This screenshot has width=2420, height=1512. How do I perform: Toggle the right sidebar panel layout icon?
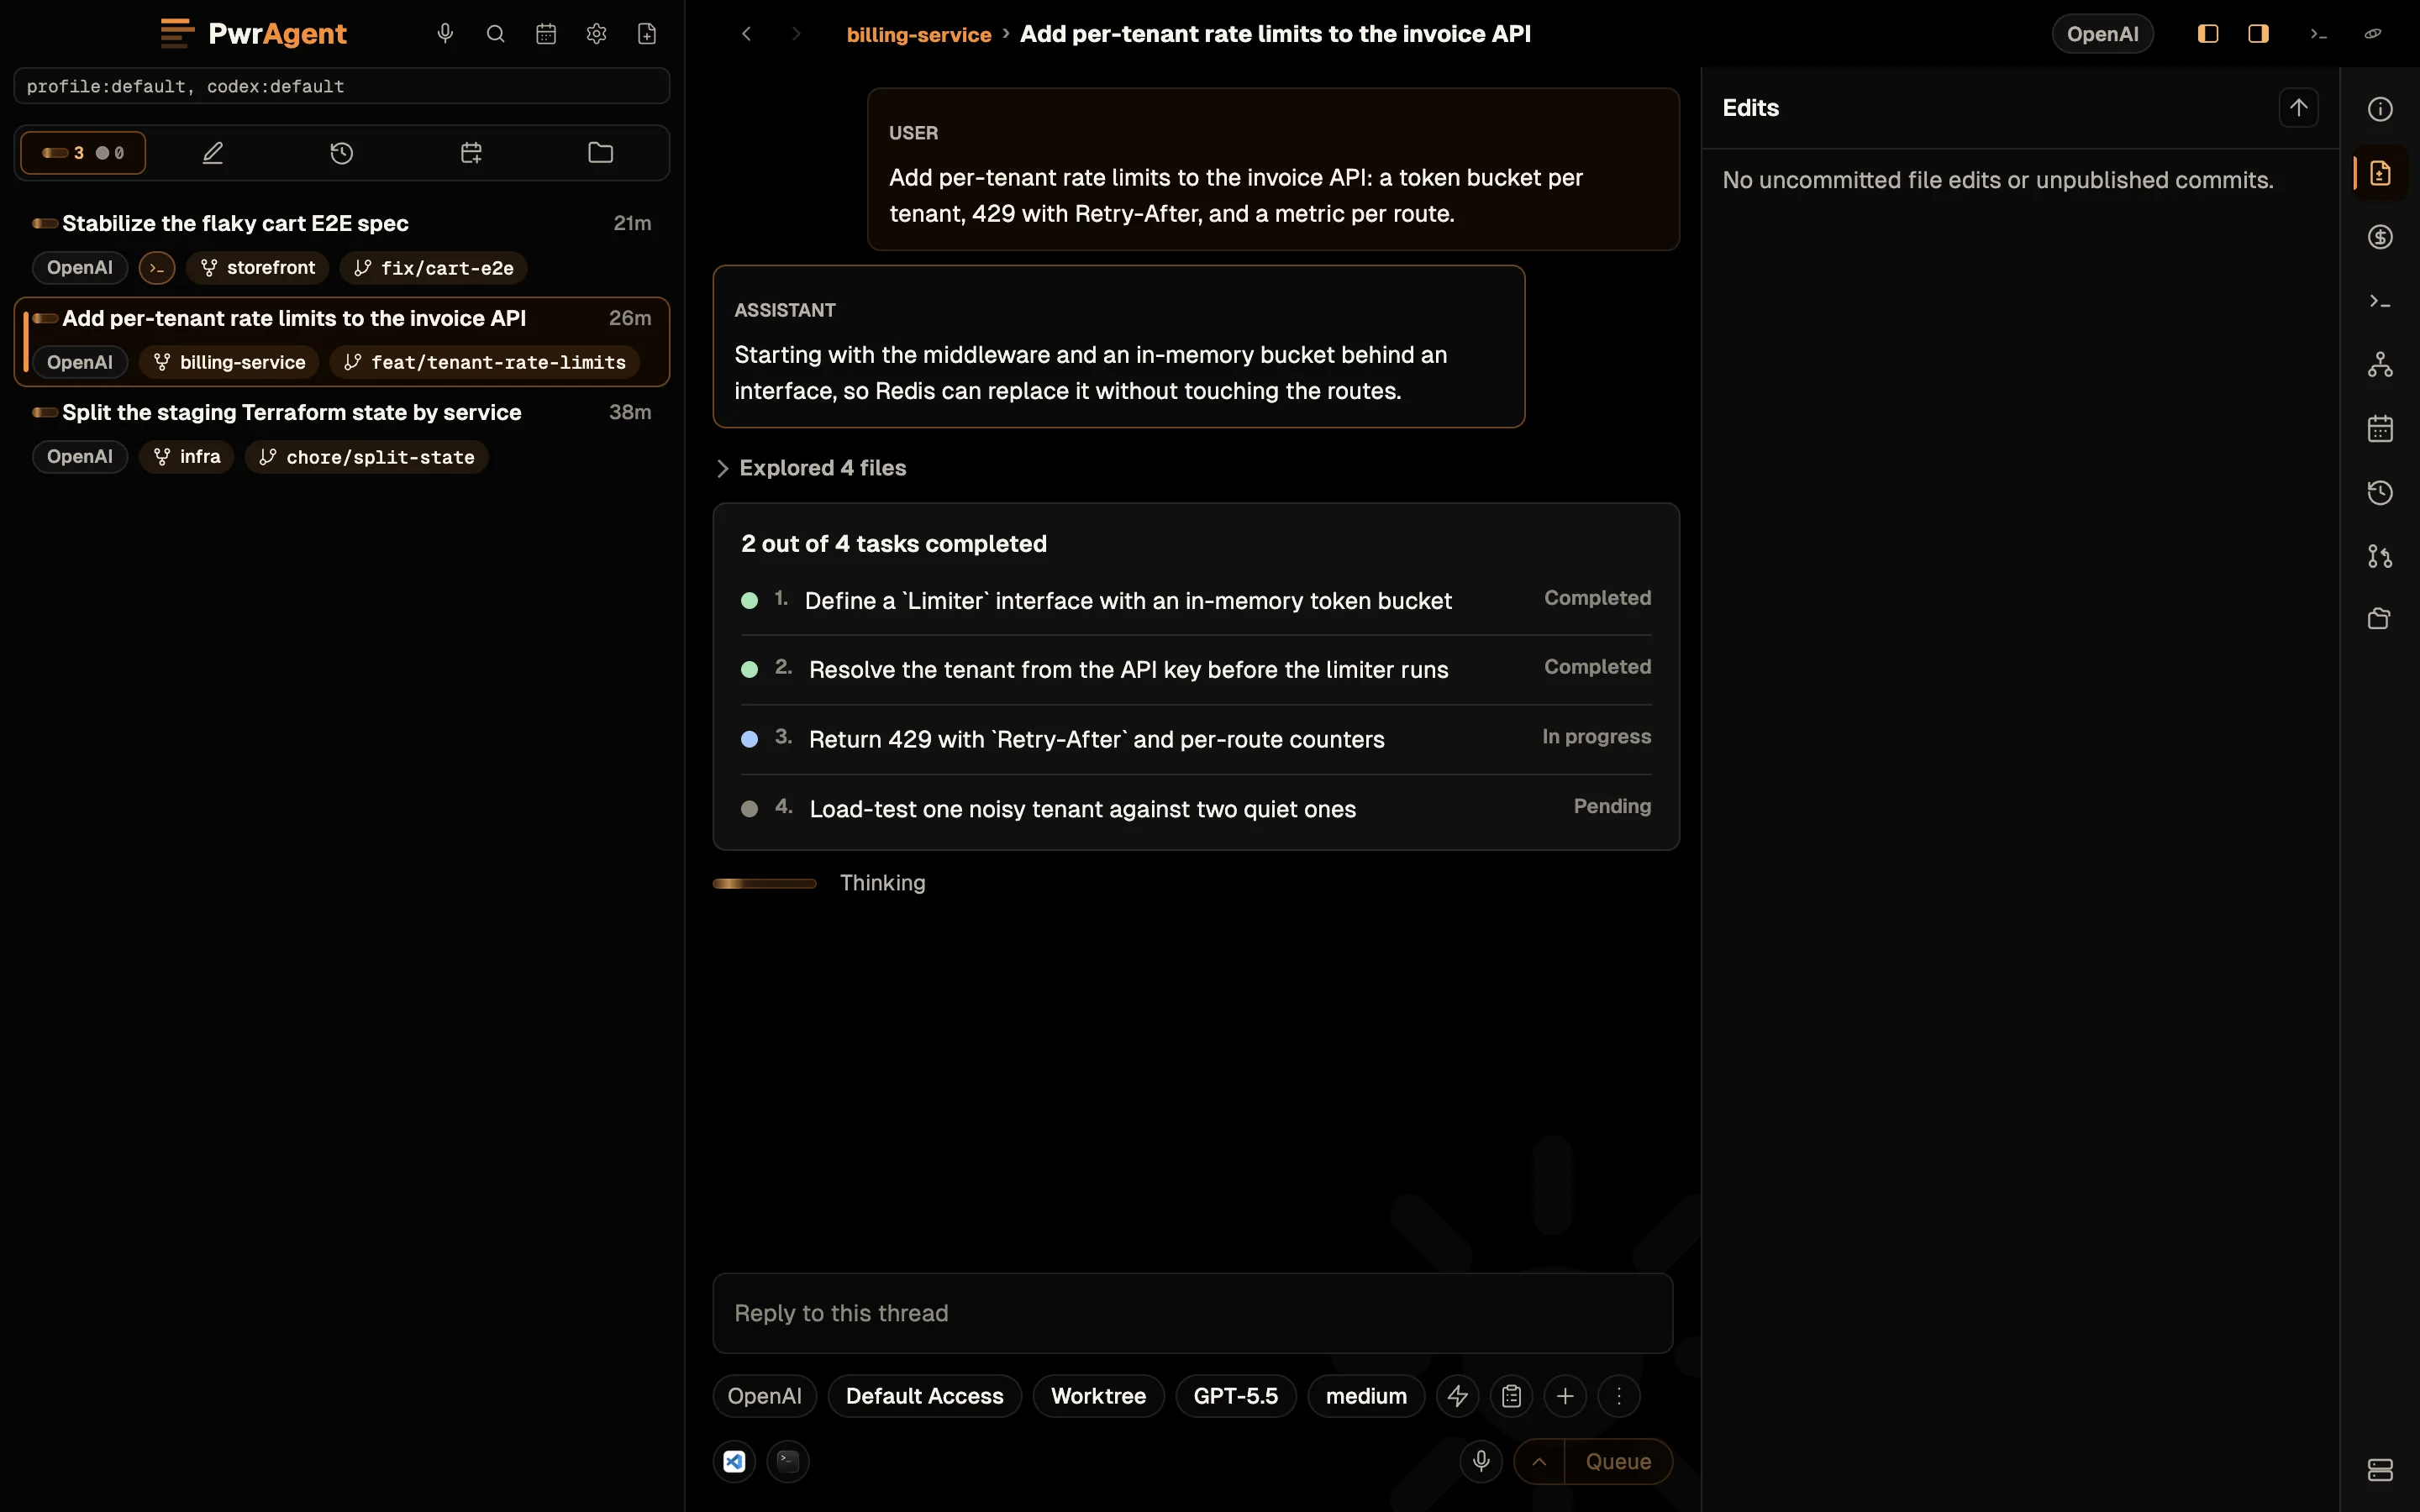[x=2258, y=34]
